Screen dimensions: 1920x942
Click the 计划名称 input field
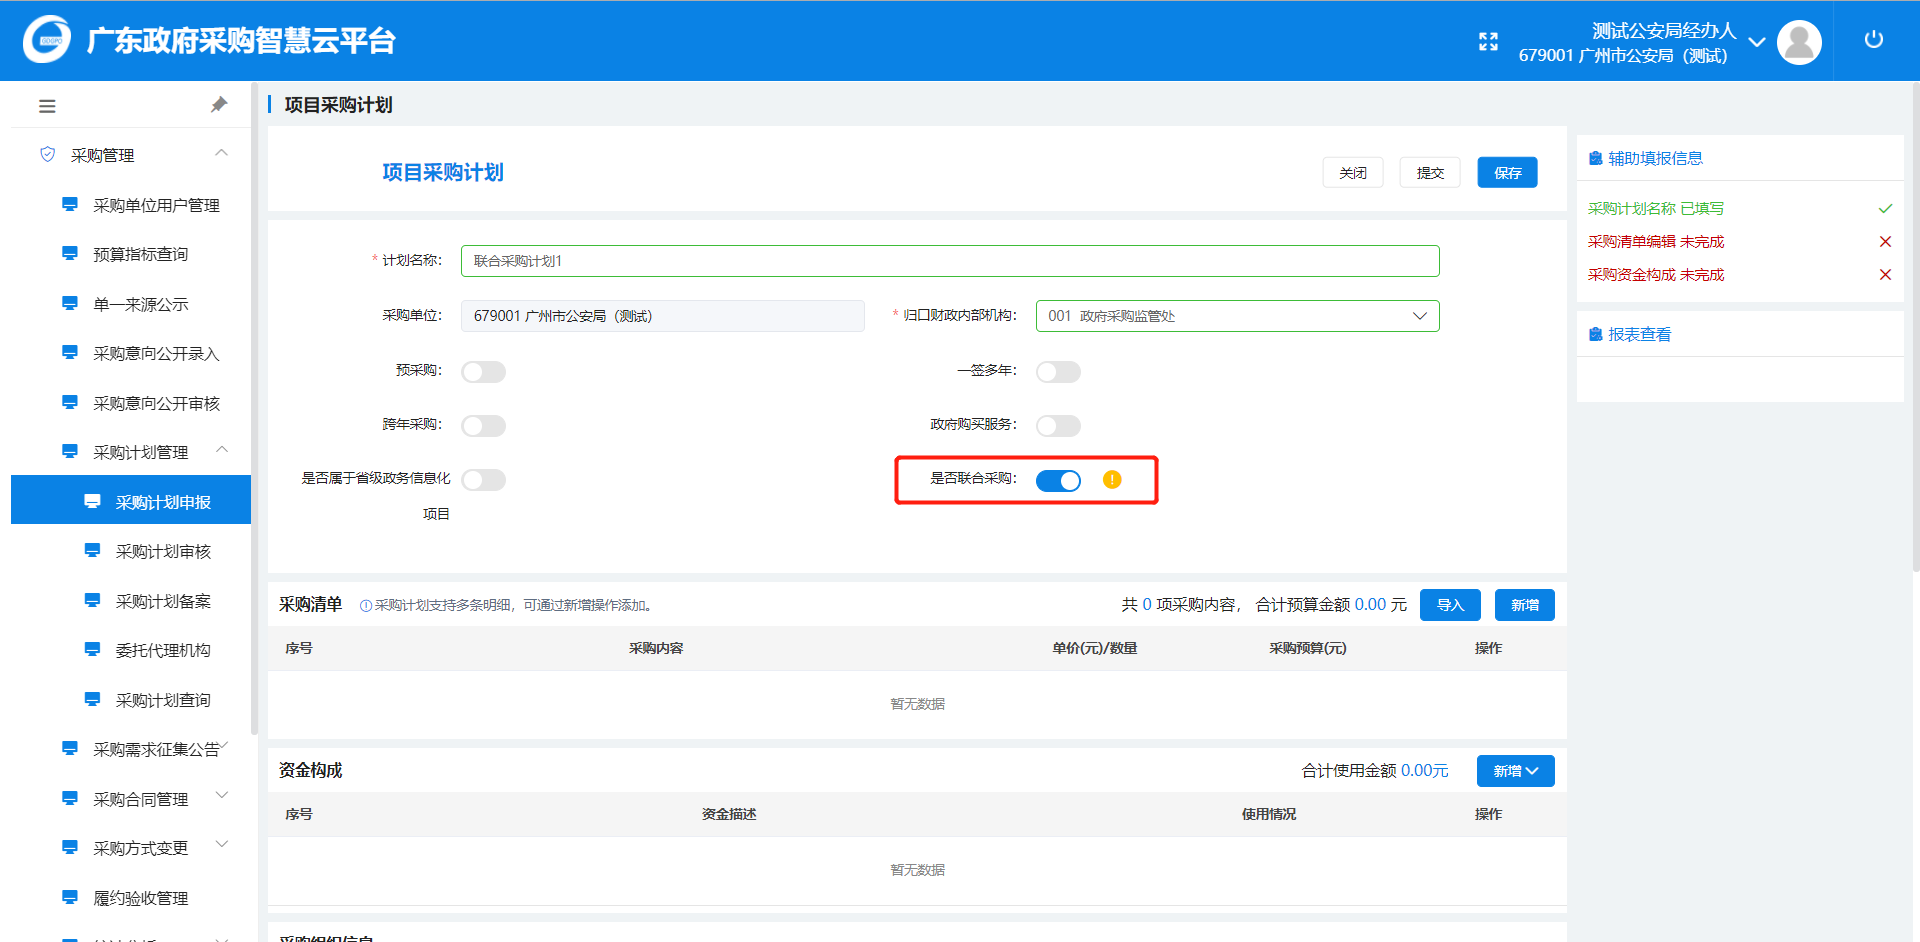coord(949,261)
